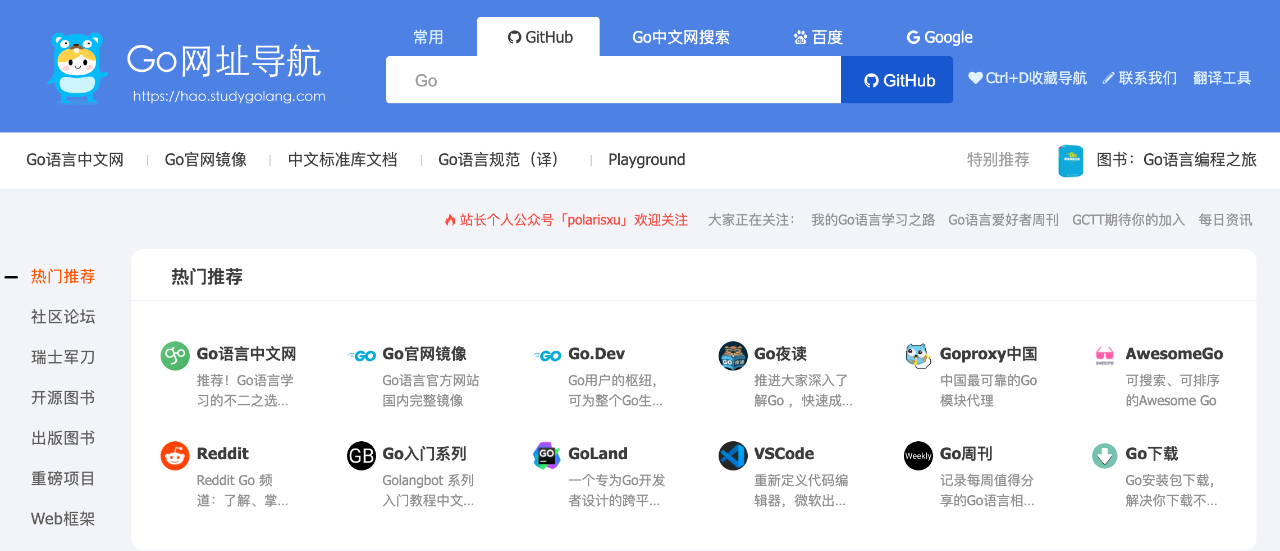This screenshot has height=551, width=1280.
Task: Open the 翻译工具 link
Action: tap(1222, 78)
